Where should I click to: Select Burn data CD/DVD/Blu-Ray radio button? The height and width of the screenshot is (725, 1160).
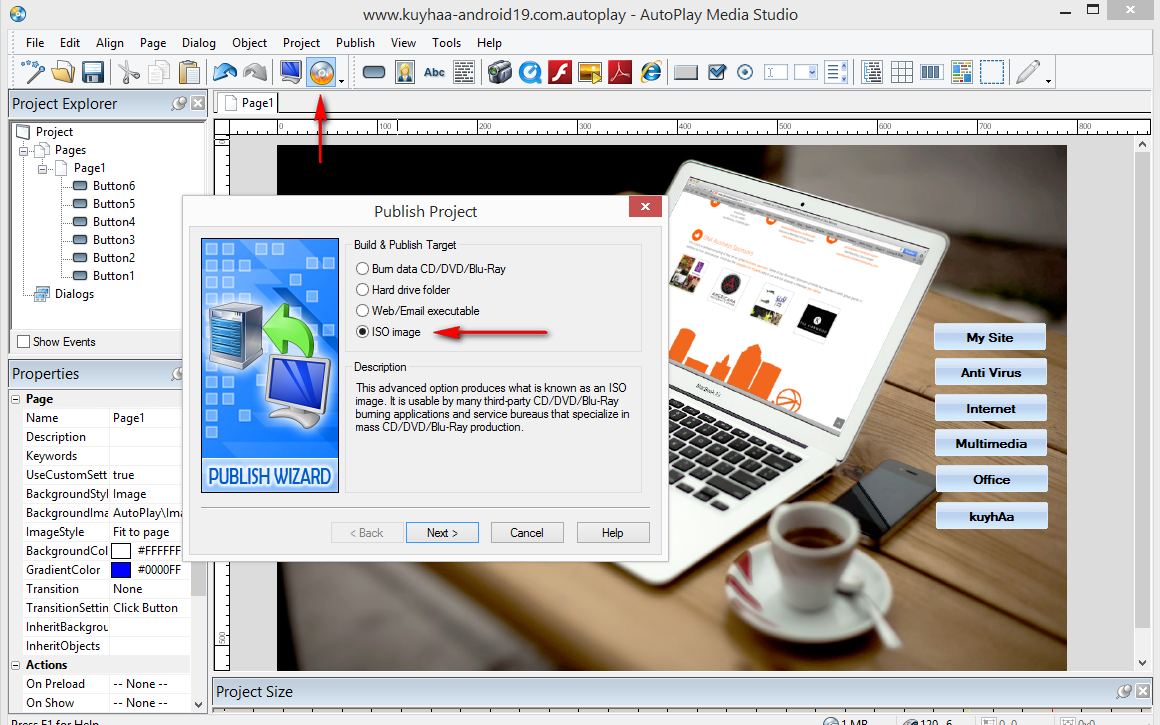[362, 269]
